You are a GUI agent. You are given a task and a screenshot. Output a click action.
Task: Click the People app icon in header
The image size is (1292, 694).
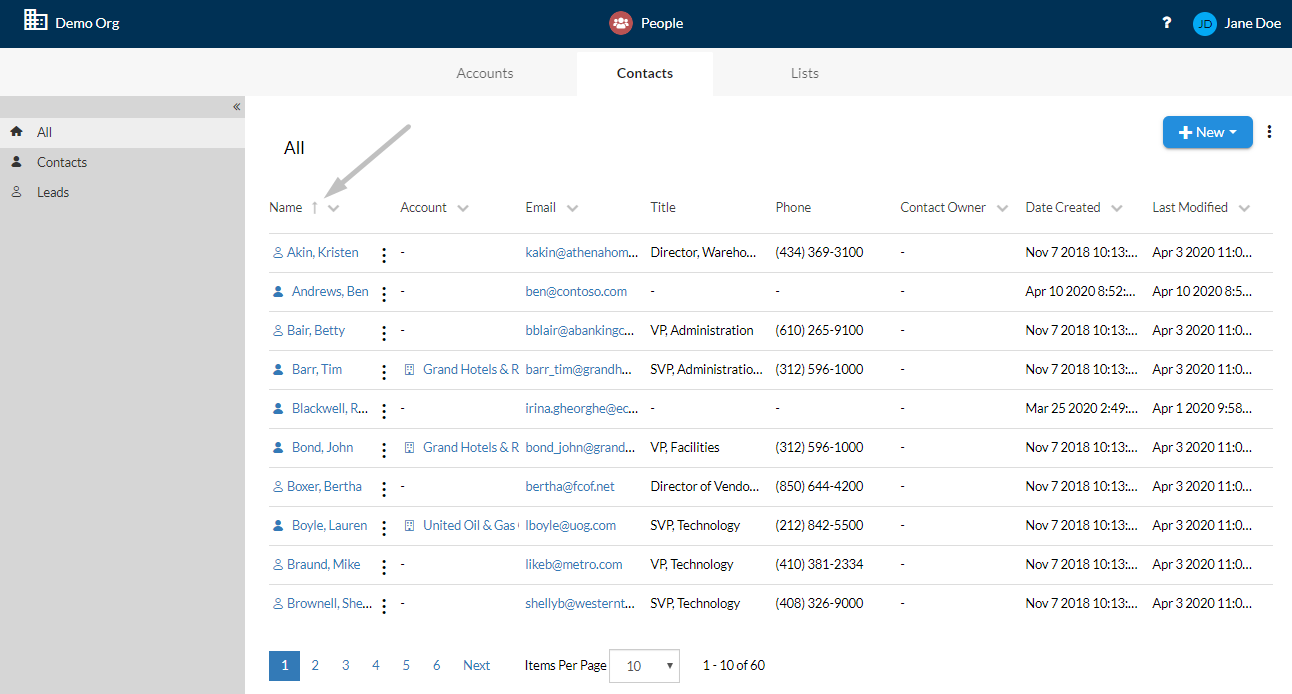point(621,23)
